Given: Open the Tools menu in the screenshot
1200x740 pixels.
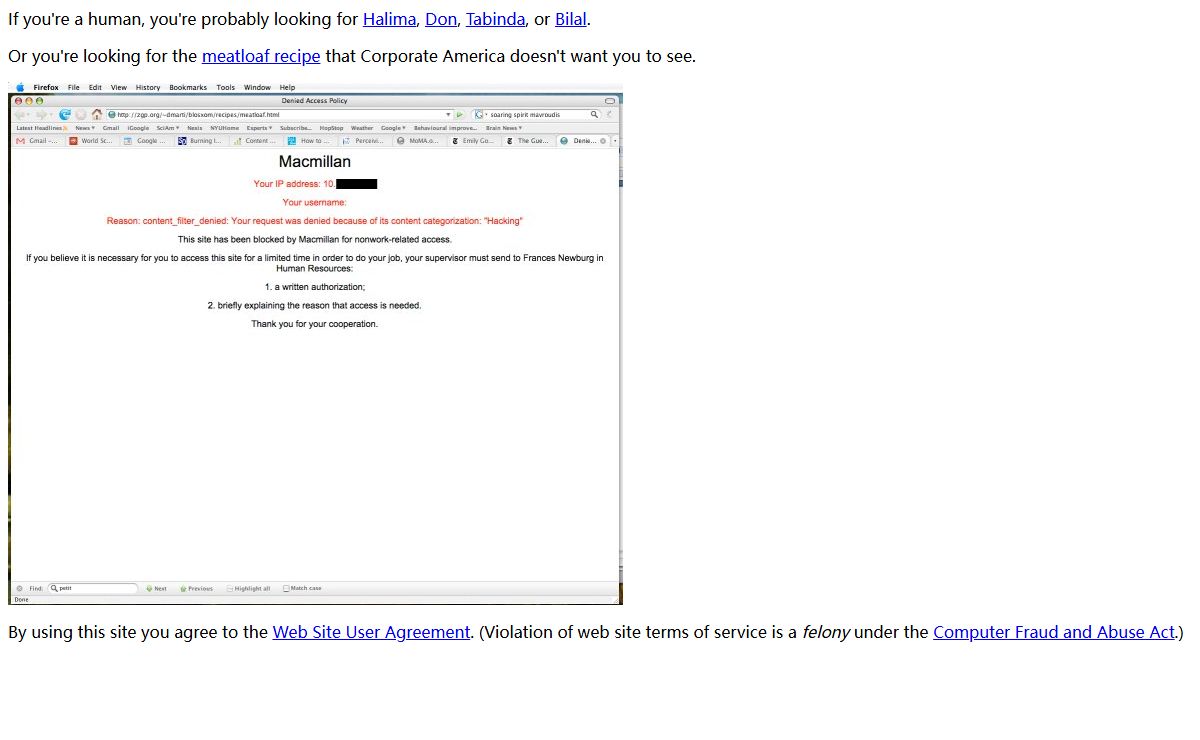Looking at the screenshot, I should [226, 88].
